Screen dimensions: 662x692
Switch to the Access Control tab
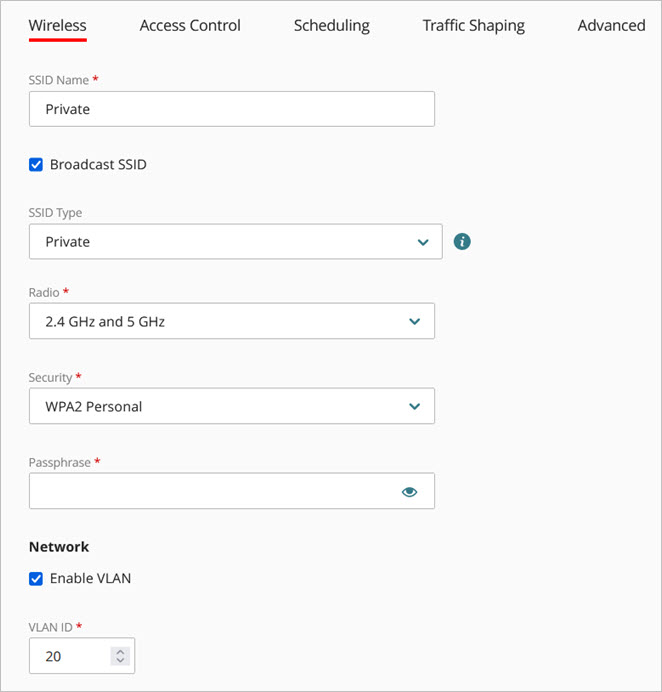[x=190, y=26]
